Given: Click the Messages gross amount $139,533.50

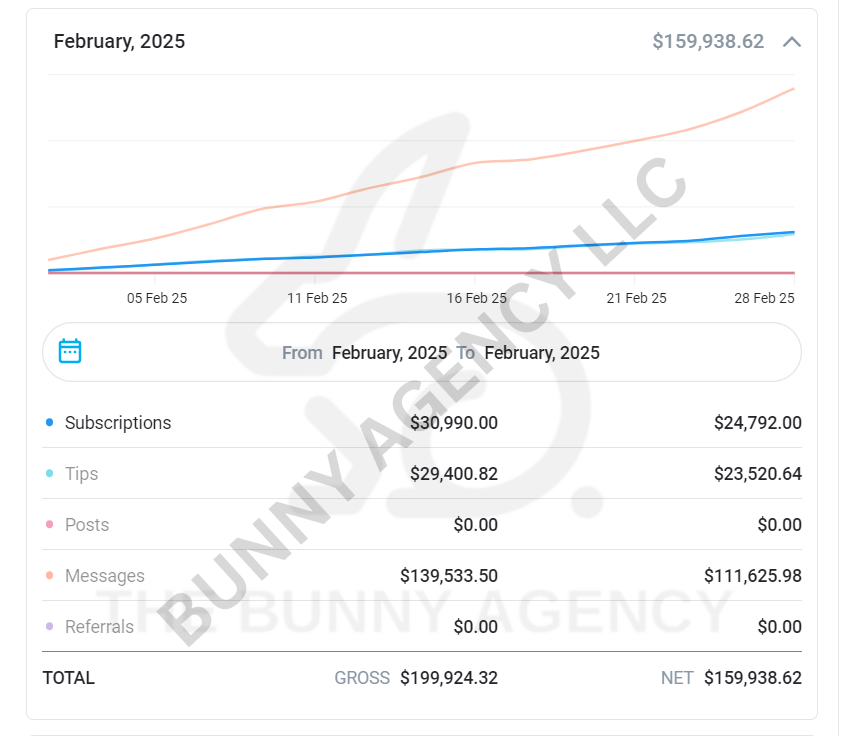Looking at the screenshot, I should (x=449, y=576).
